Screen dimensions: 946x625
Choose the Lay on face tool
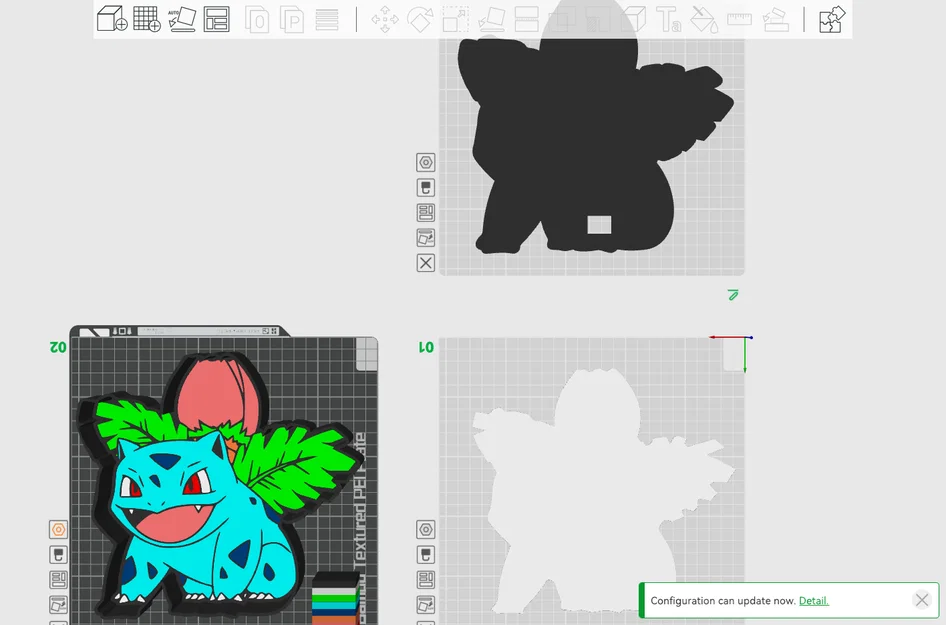point(491,19)
